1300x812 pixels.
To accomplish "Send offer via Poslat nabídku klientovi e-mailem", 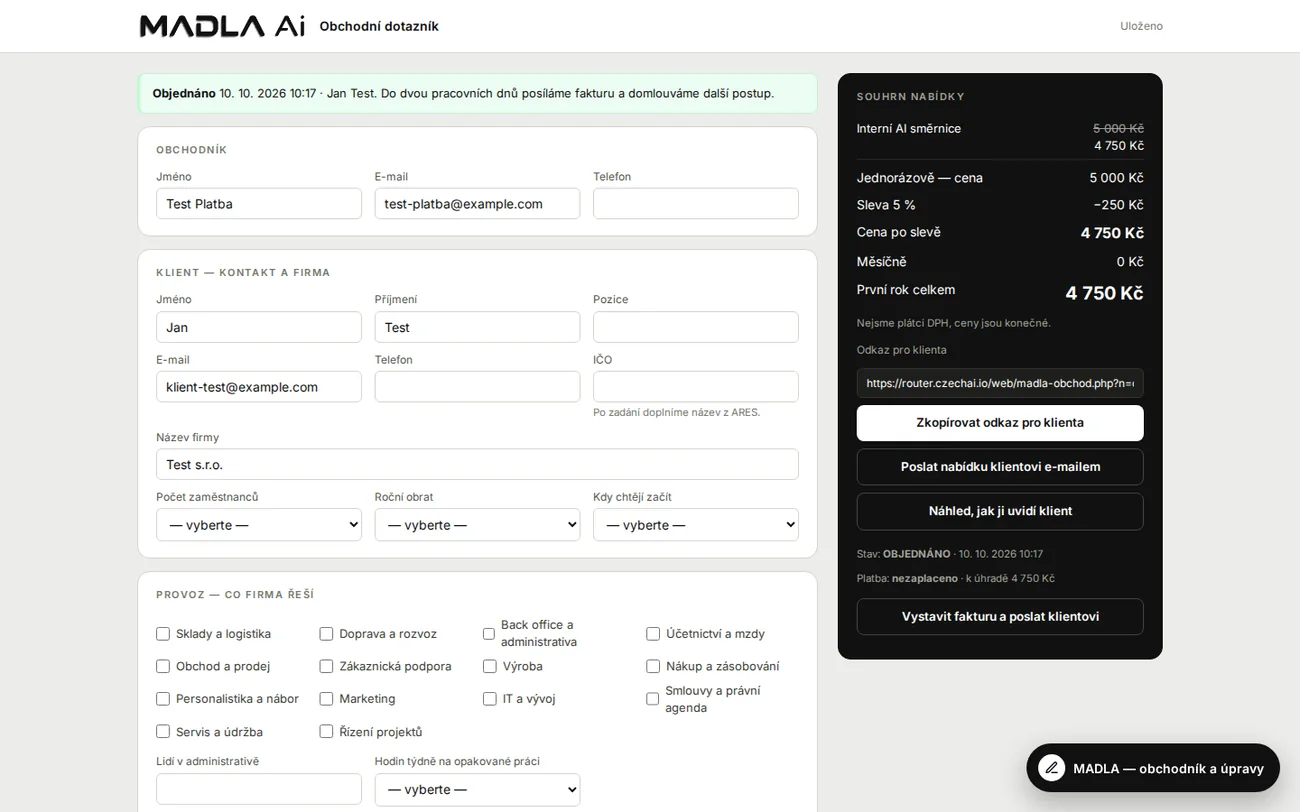I will pos(1000,467).
